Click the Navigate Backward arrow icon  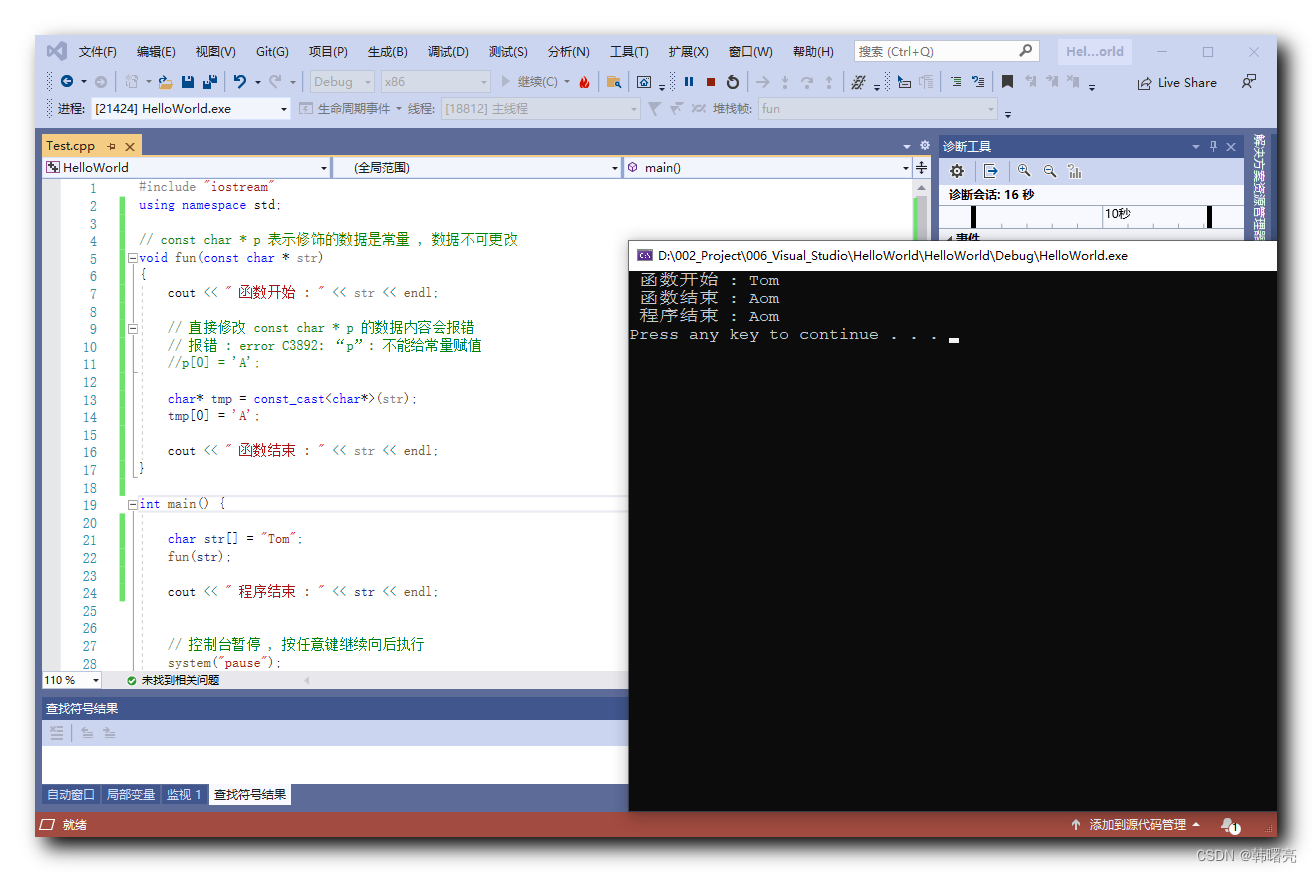66,82
